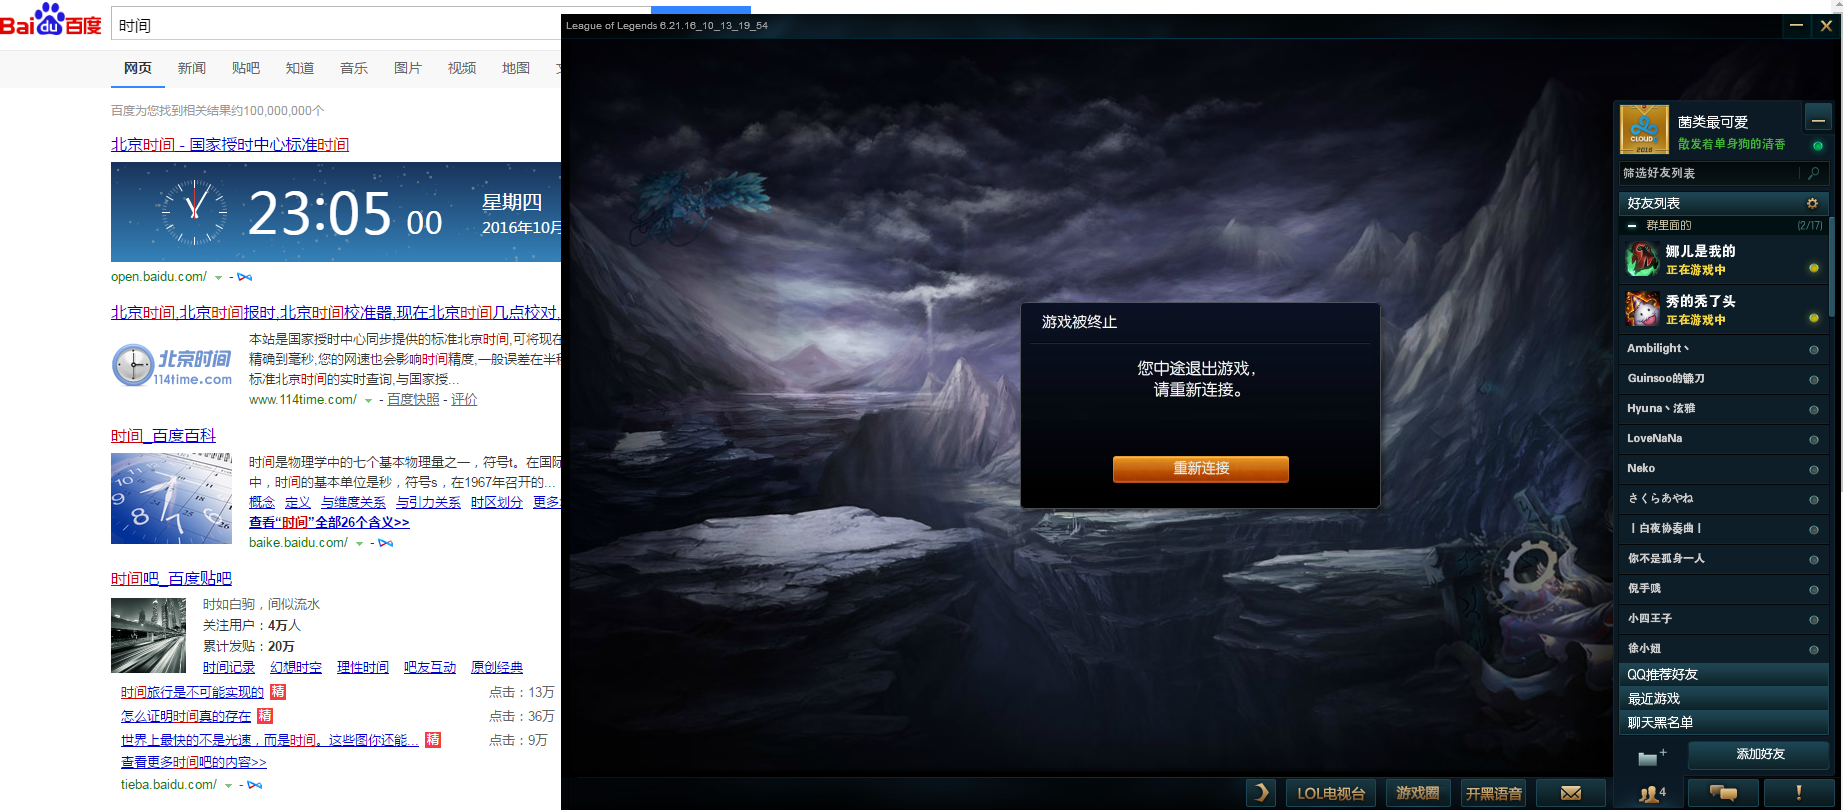Open dropdown arrow after www.114time.com
Image resolution: width=1843 pixels, height=810 pixels.
[x=368, y=401]
